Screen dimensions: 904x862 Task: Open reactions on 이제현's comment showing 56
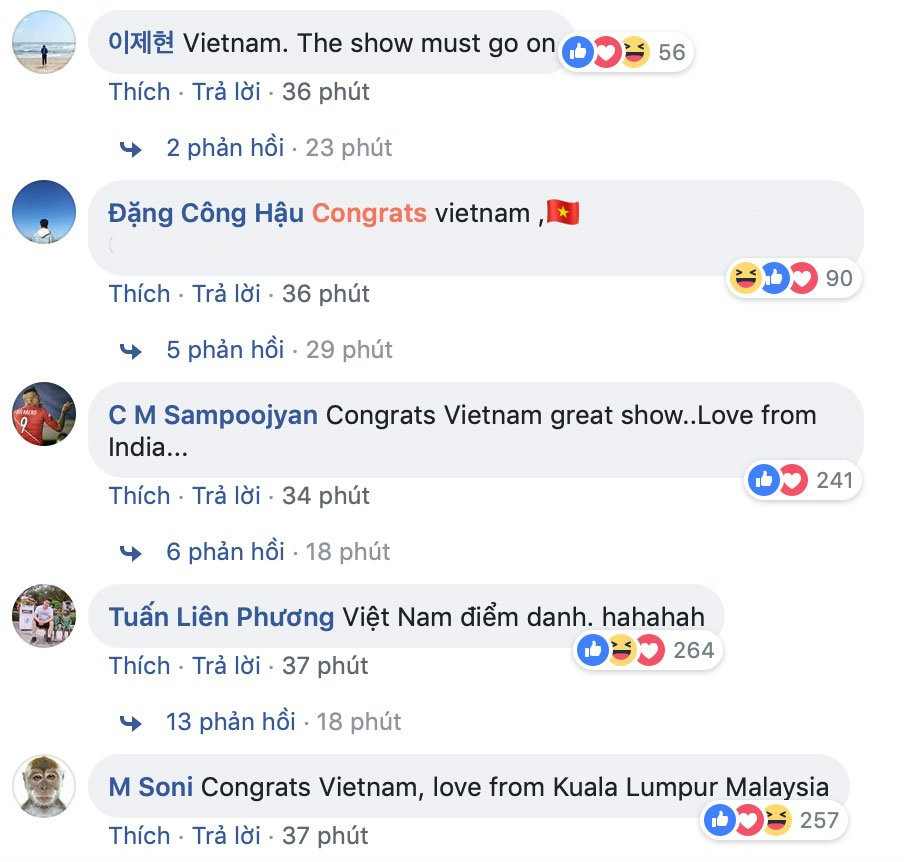pos(626,52)
